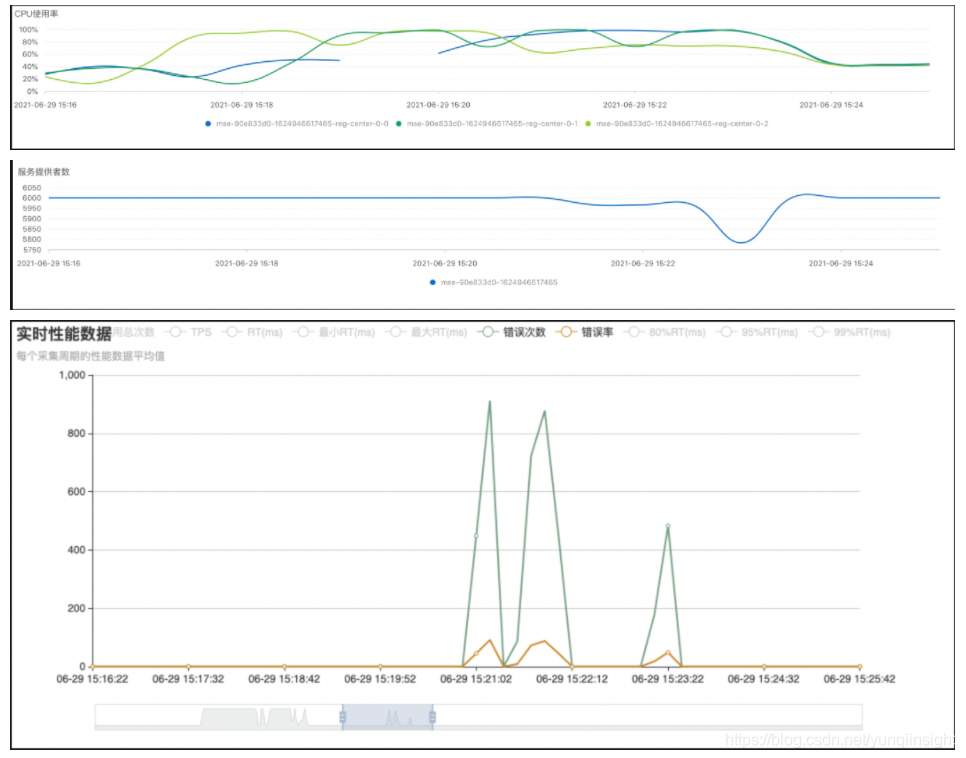Click the 100% label on CPU chart
Image resolution: width=966 pixels, height=758 pixels.
28,30
